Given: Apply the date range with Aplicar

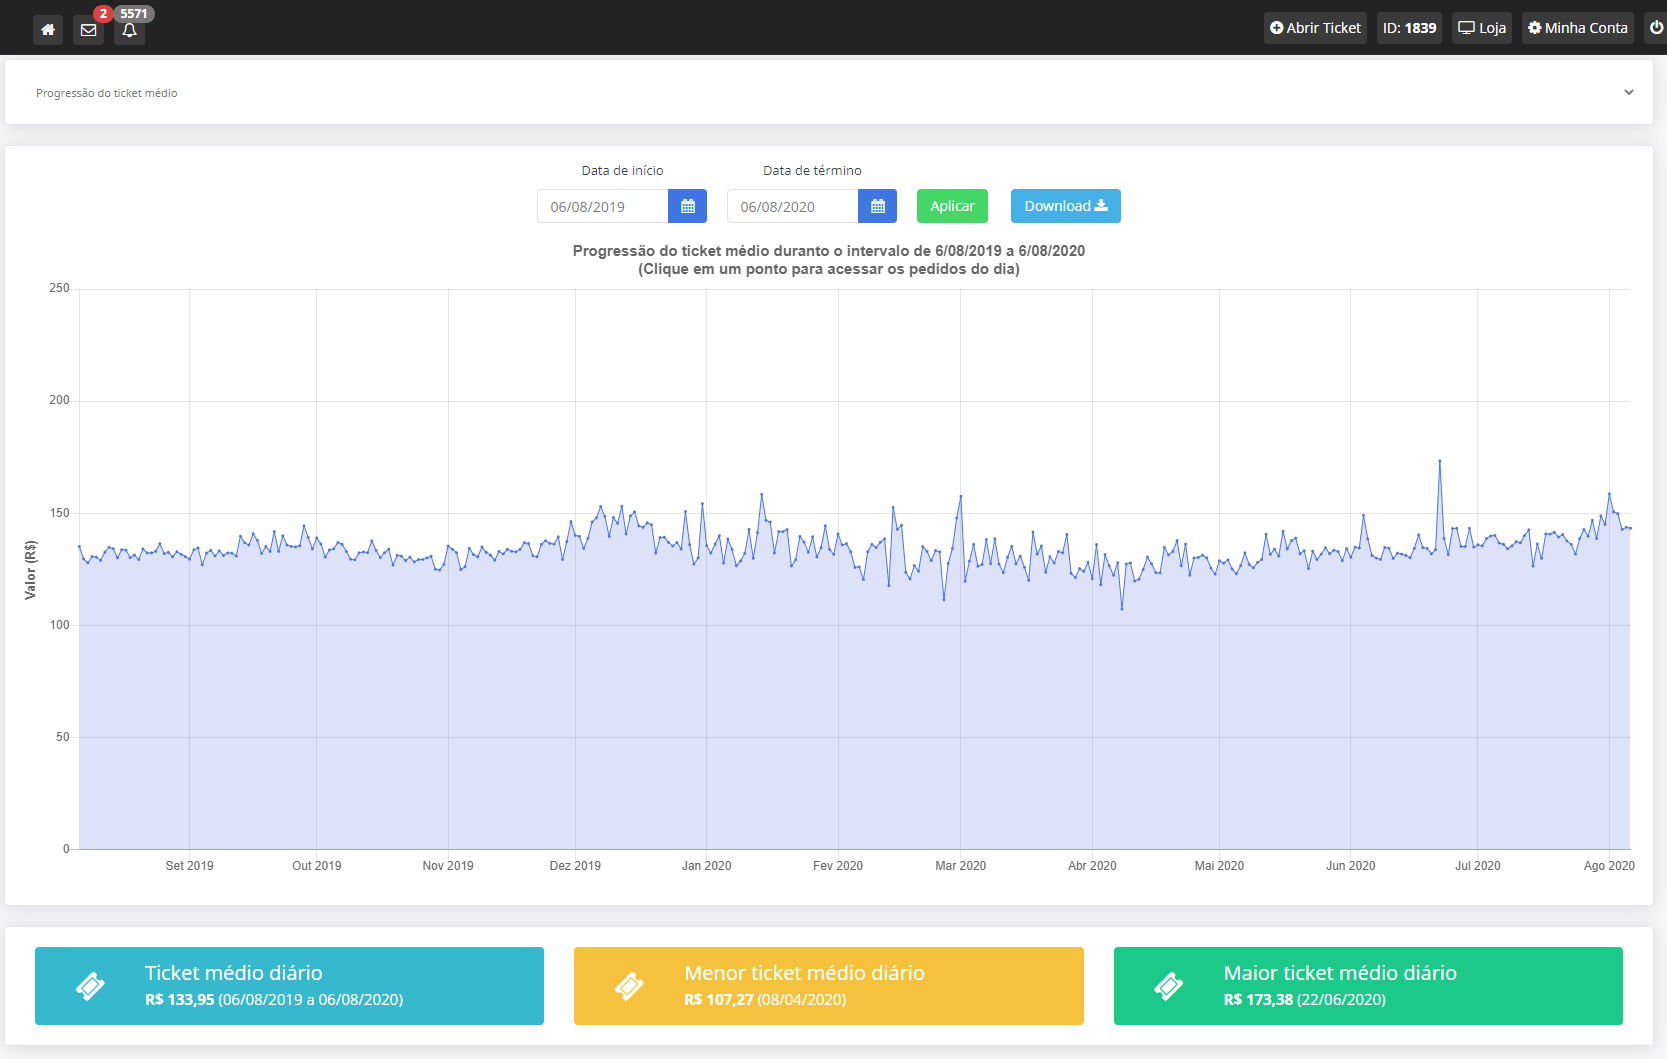Looking at the screenshot, I should point(952,206).
